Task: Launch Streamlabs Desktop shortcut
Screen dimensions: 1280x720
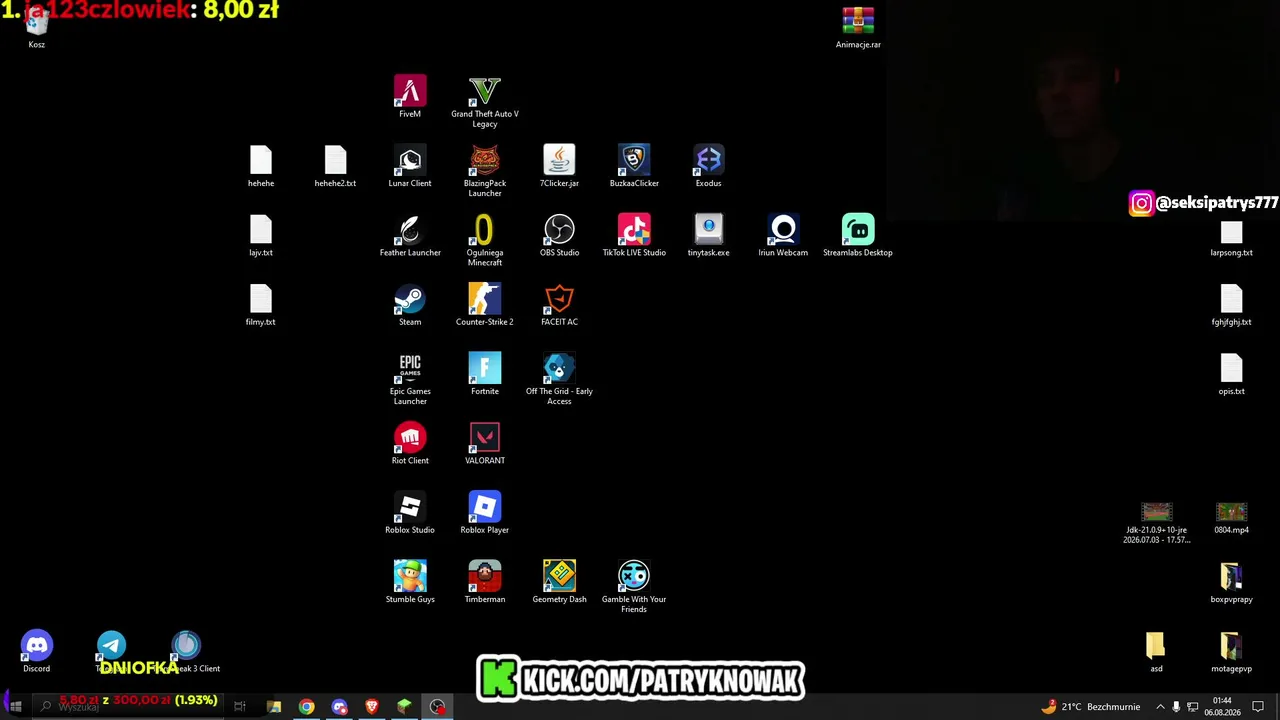Action: click(858, 235)
